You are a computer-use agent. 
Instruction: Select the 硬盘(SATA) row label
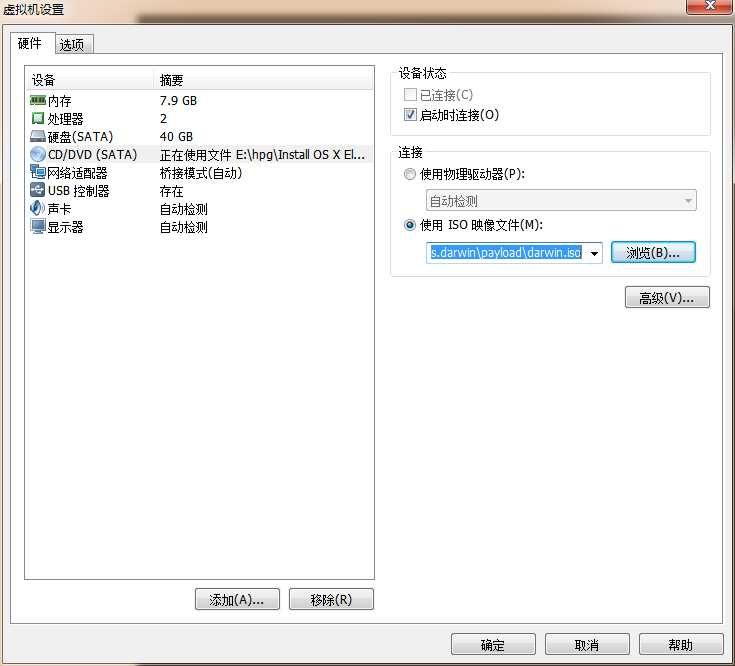tap(80, 136)
